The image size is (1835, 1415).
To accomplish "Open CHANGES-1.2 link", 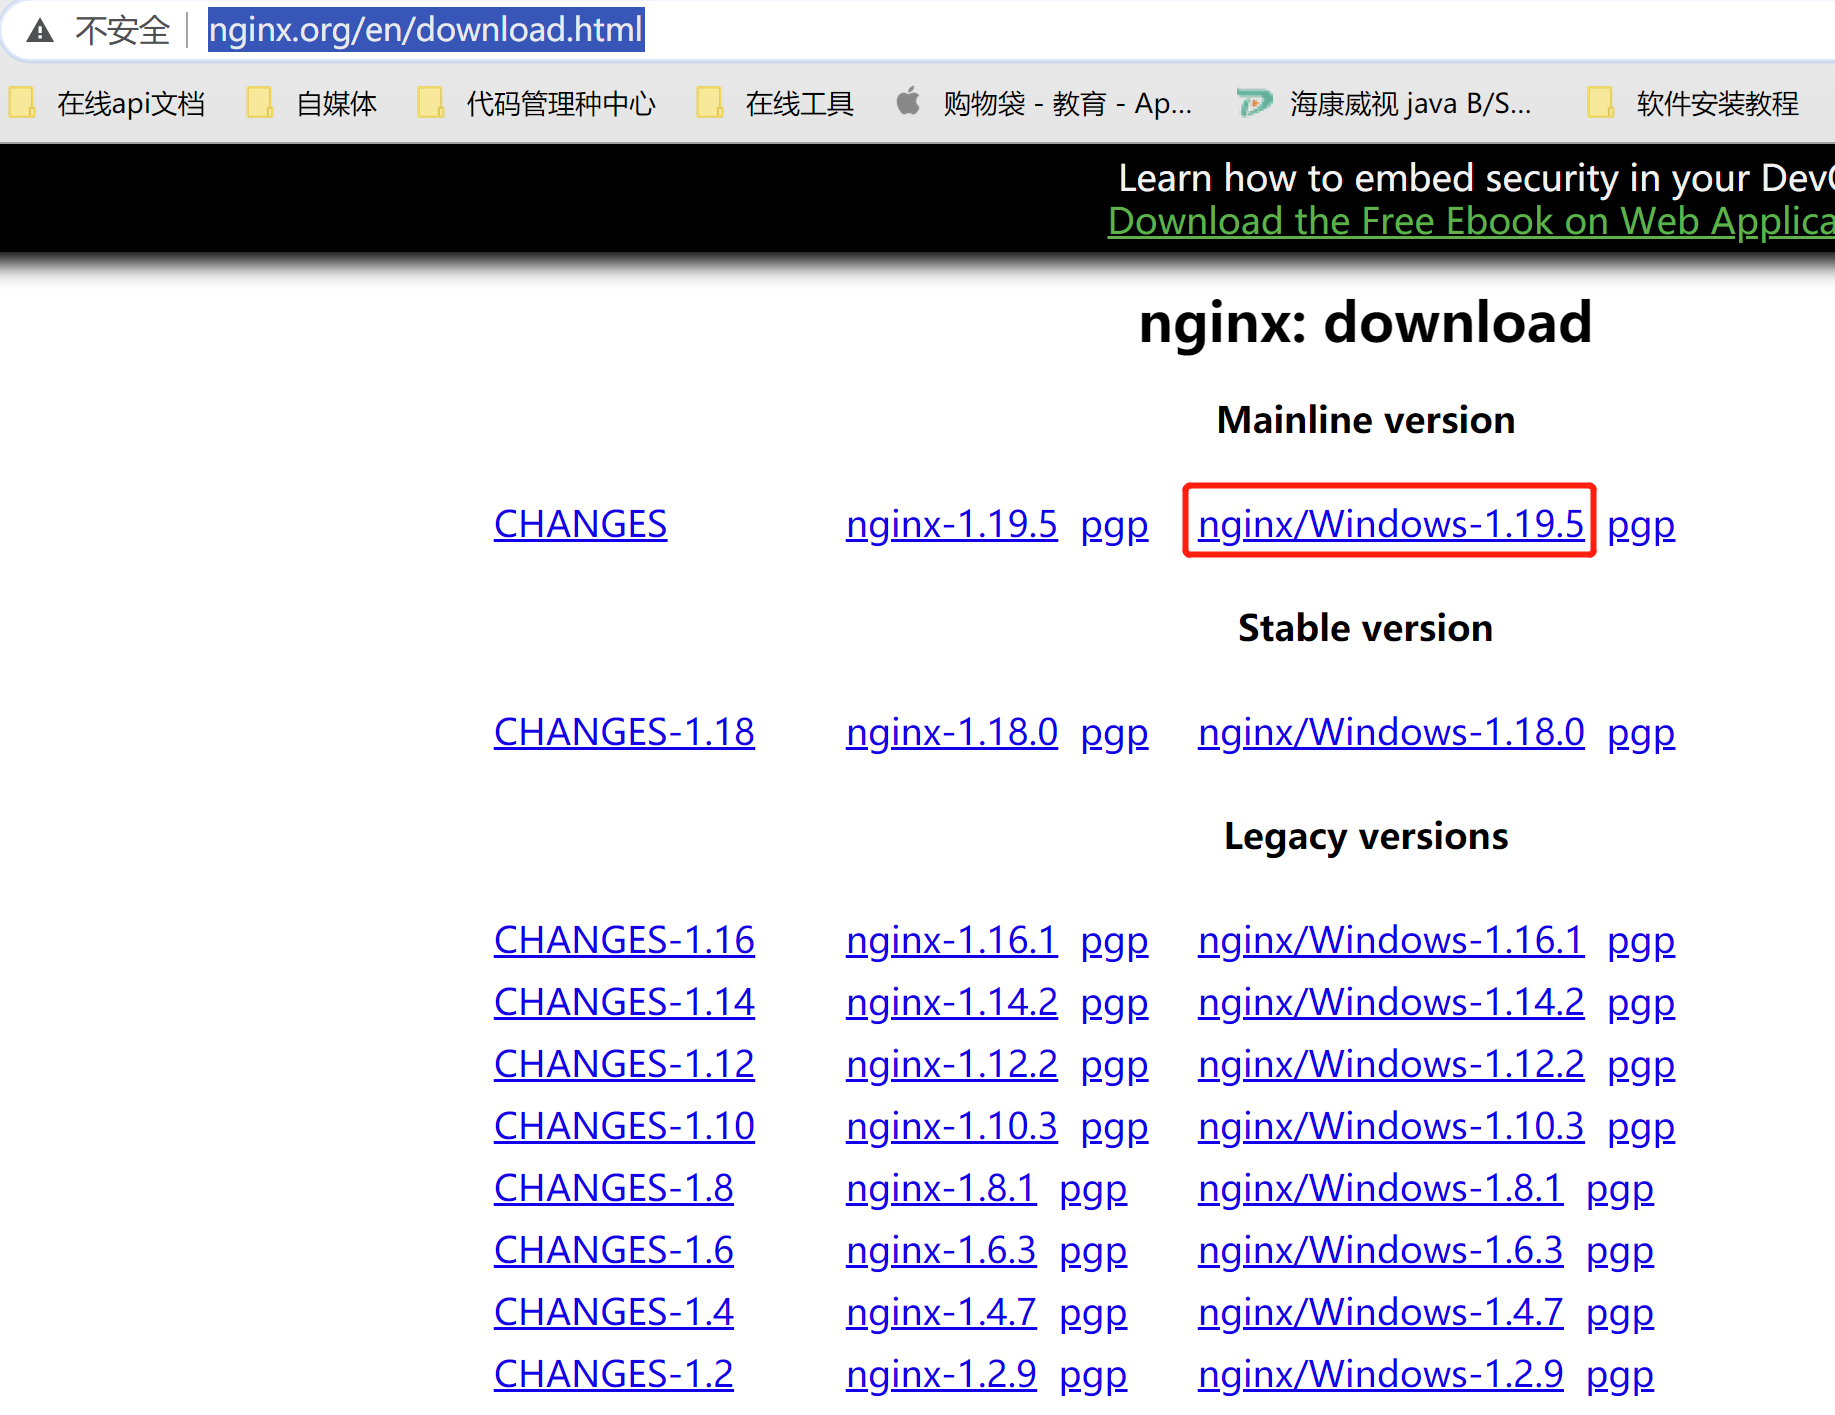I will (x=613, y=1375).
